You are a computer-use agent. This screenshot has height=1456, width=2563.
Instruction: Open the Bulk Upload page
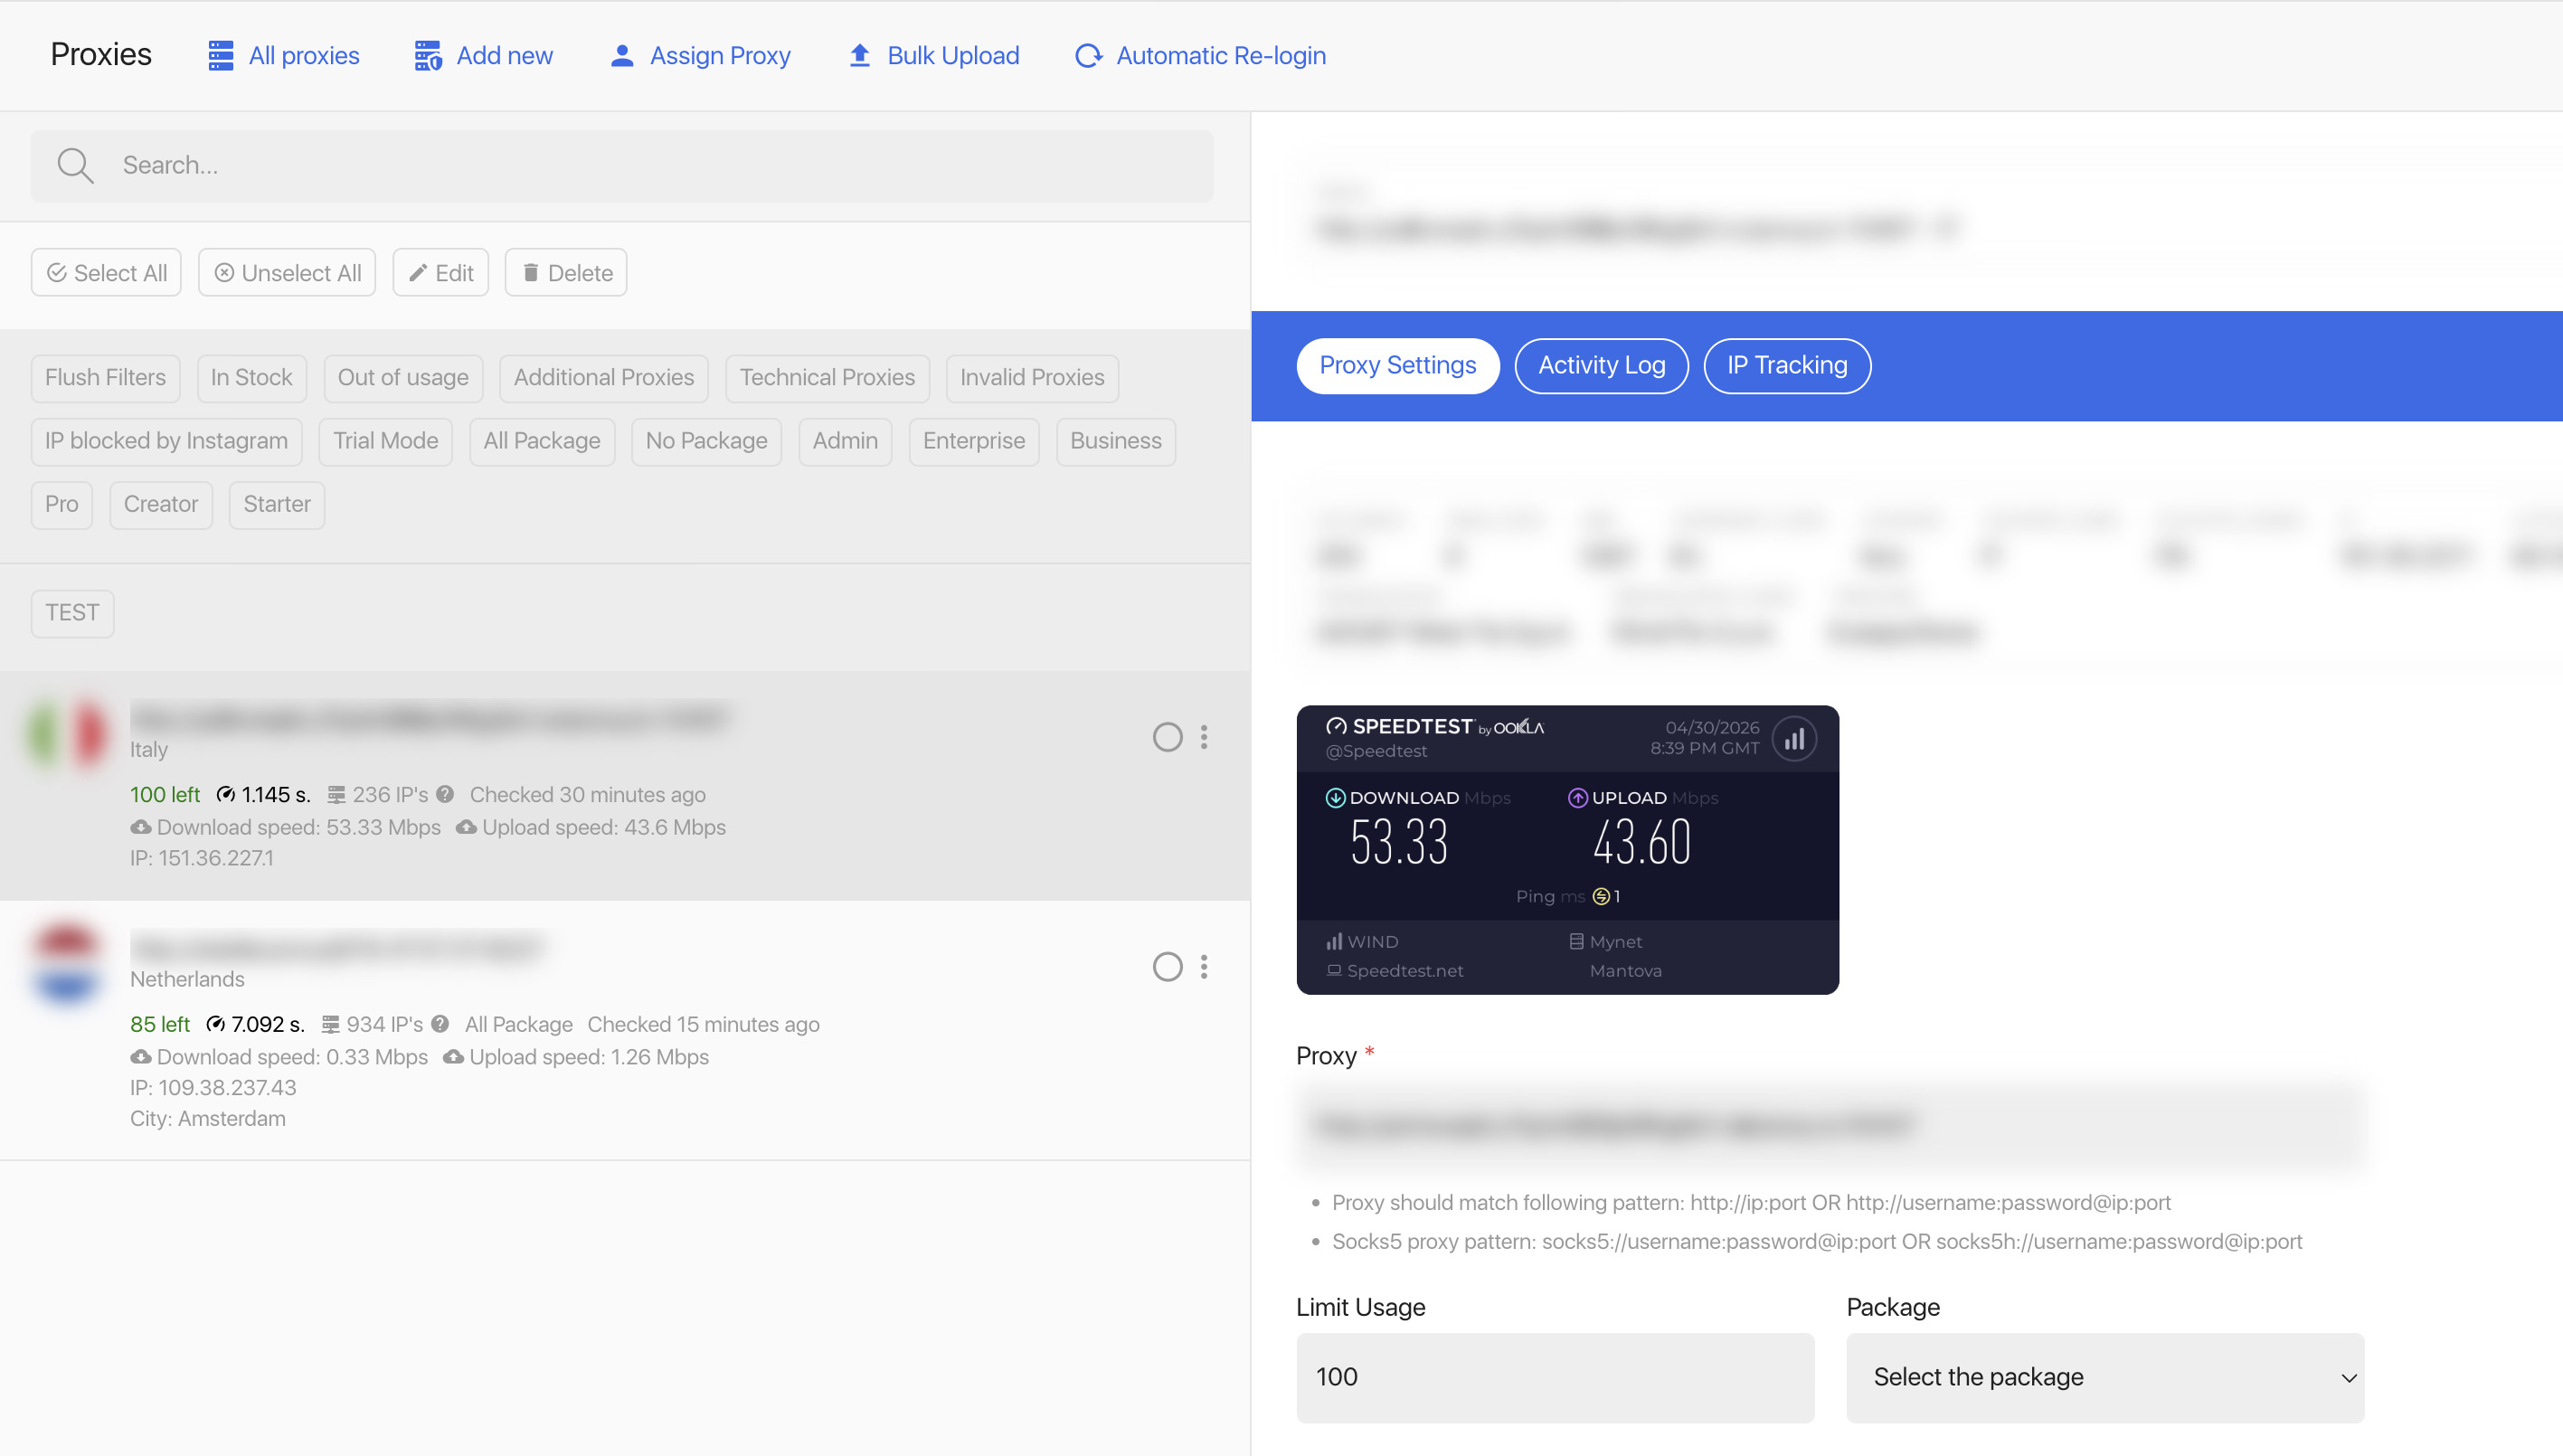(933, 56)
